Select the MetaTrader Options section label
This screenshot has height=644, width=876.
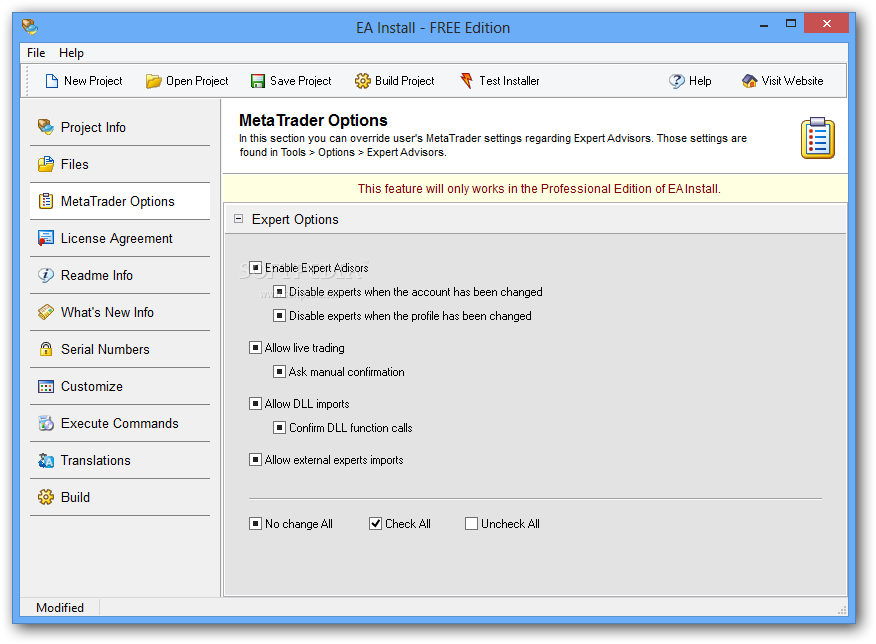(117, 202)
